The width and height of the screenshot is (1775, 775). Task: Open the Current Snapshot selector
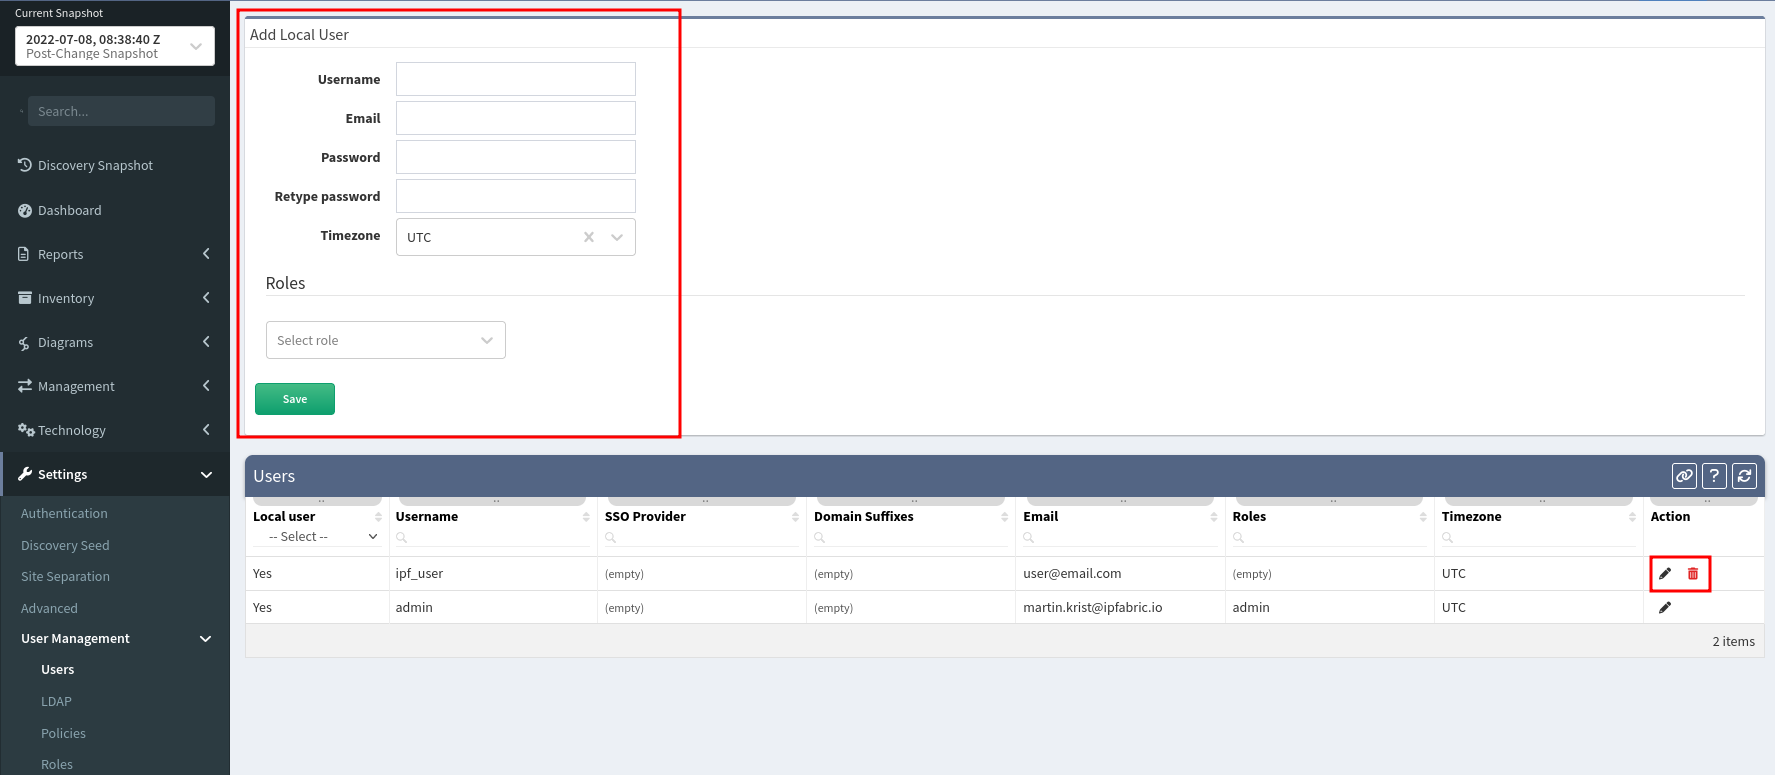click(x=115, y=46)
